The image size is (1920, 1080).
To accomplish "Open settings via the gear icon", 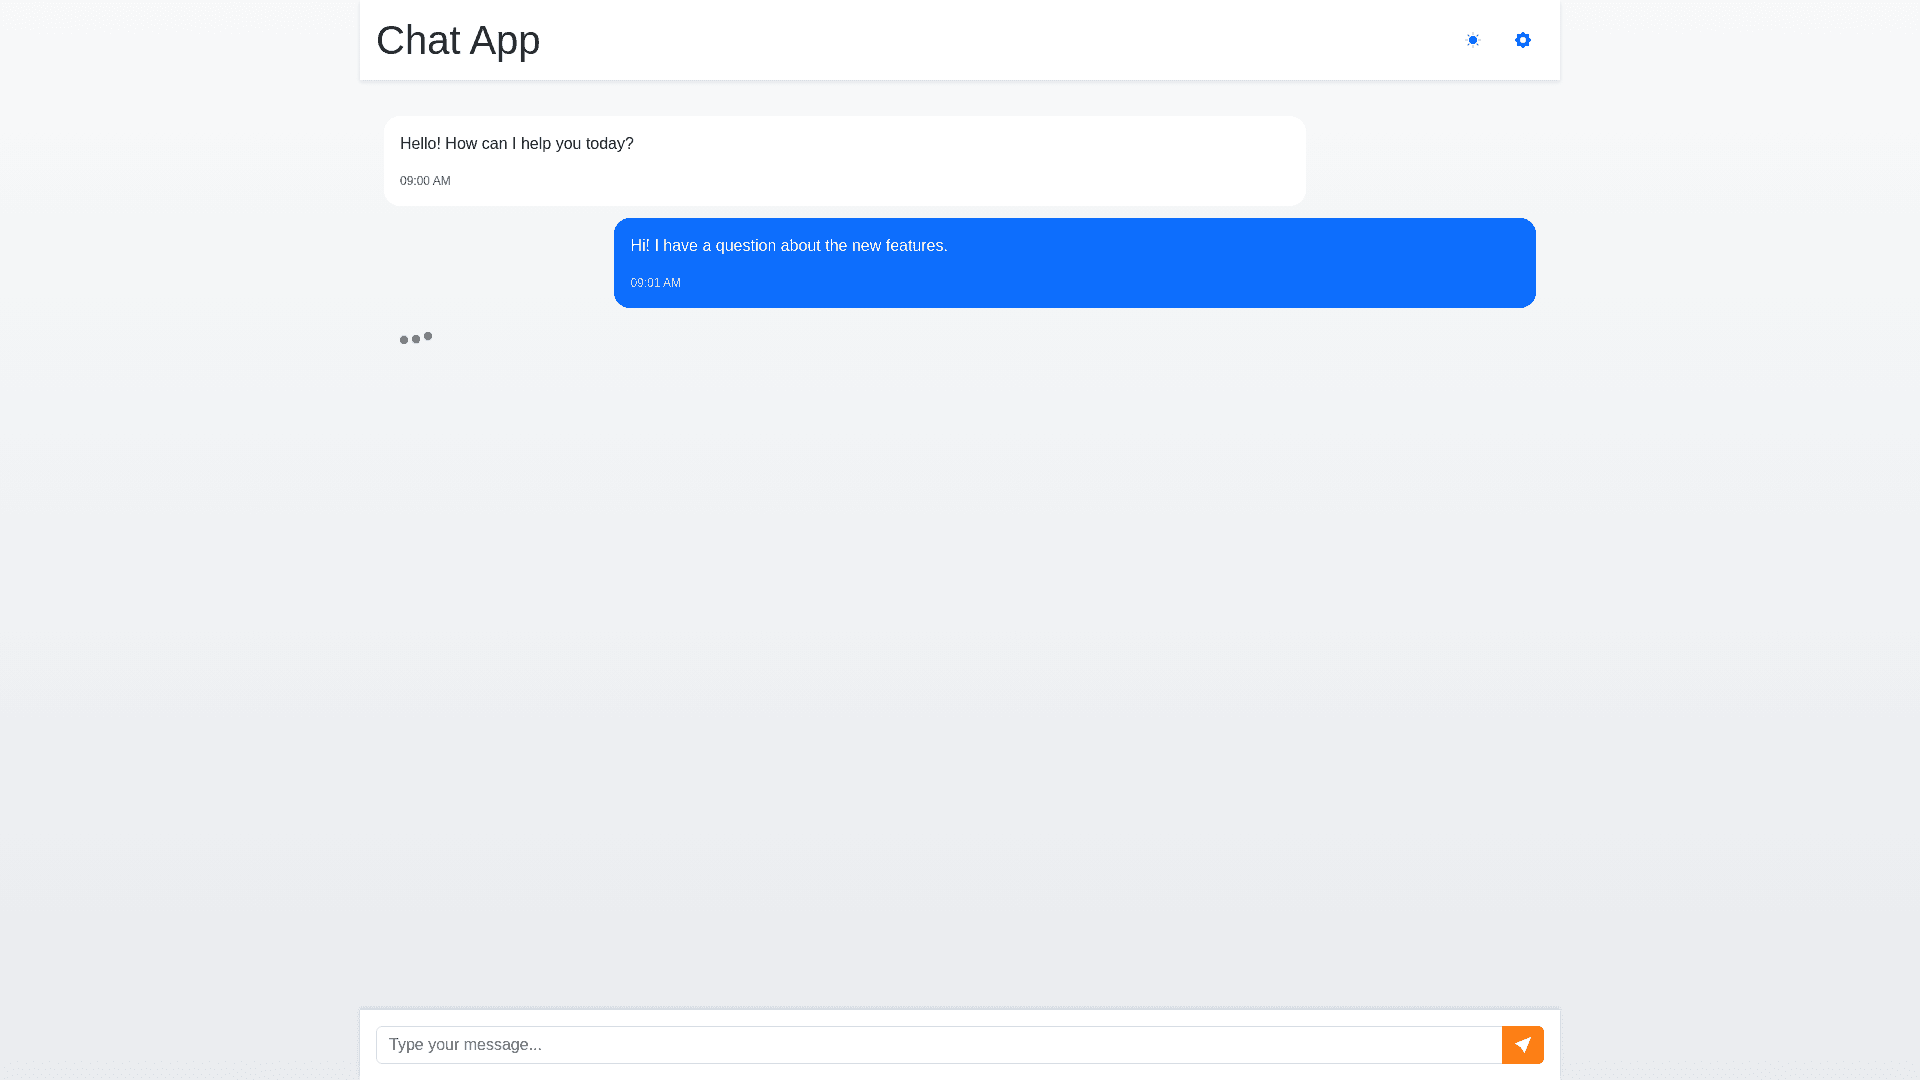I will point(1522,40).
